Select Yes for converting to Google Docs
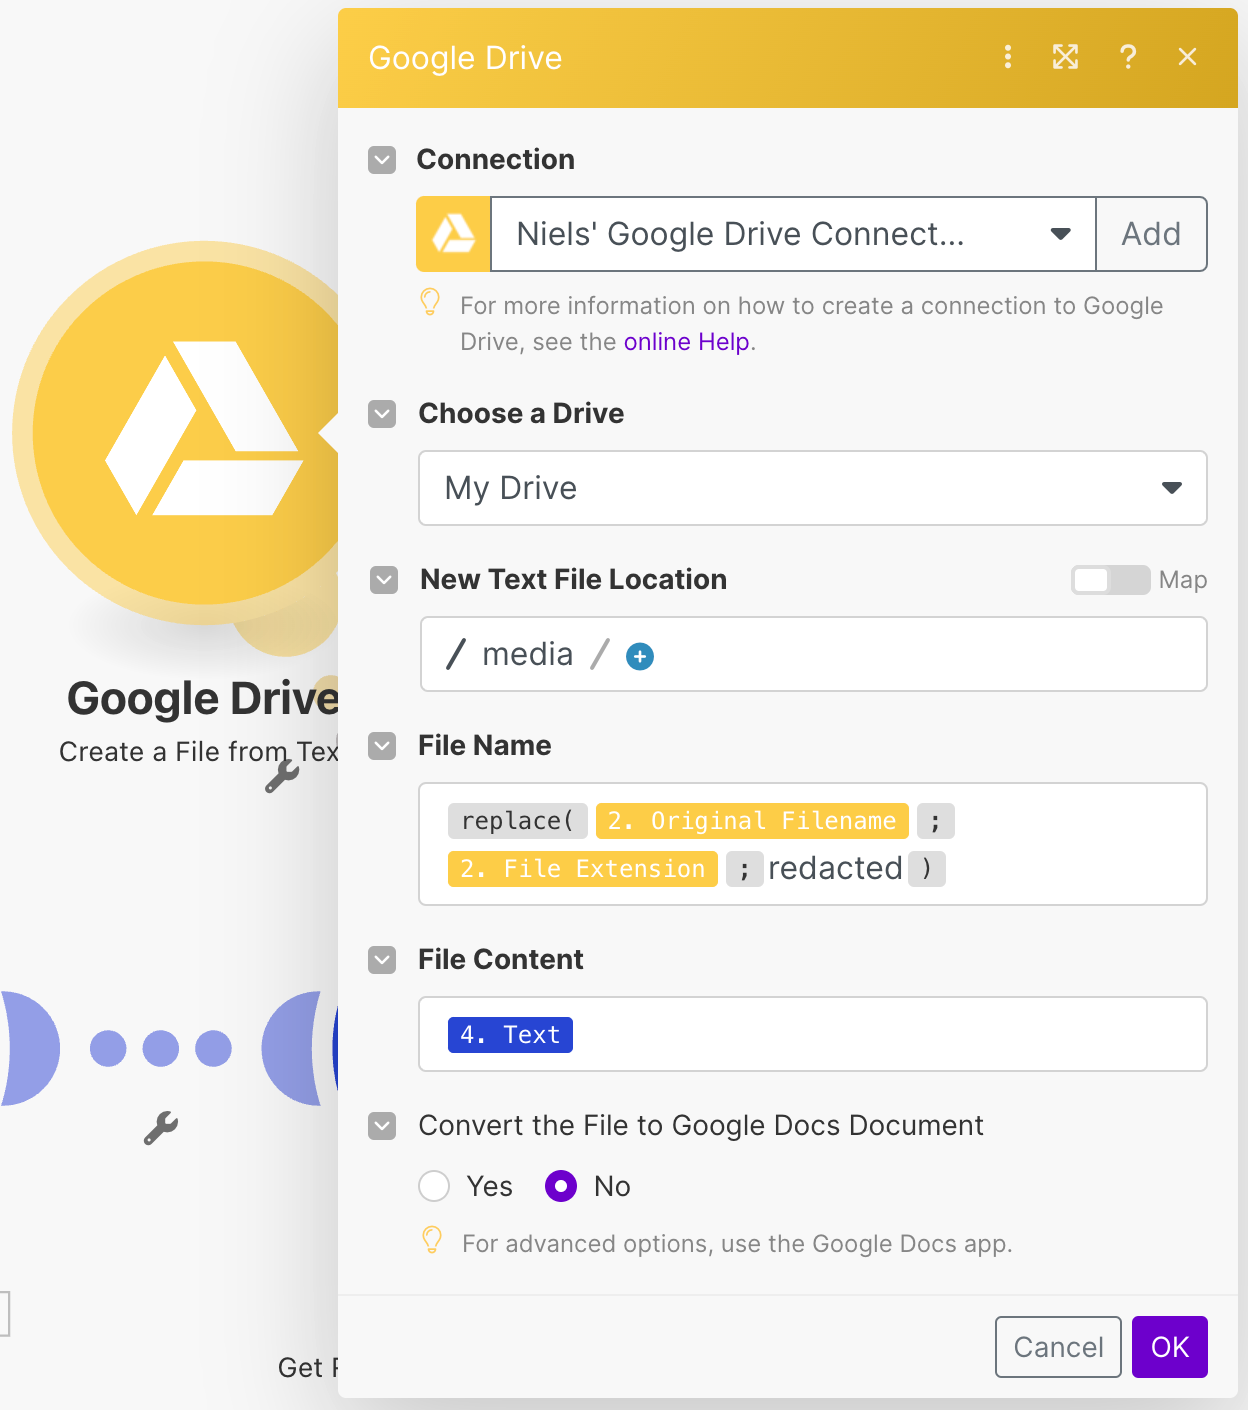Screen dimensions: 1248x1410 [x=434, y=1186]
